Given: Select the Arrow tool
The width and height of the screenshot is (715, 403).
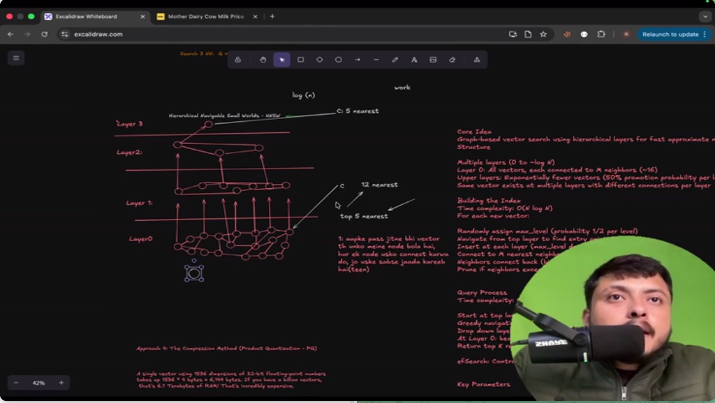Looking at the screenshot, I should tap(358, 60).
